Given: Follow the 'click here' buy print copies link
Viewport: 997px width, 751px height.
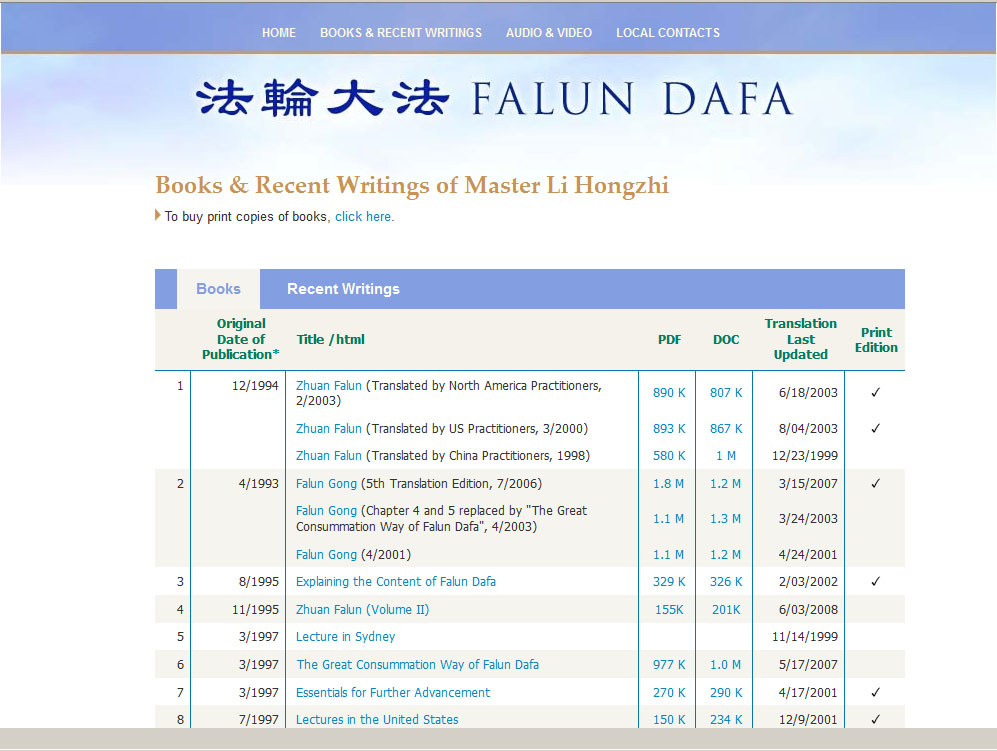Looking at the screenshot, I should (x=363, y=216).
